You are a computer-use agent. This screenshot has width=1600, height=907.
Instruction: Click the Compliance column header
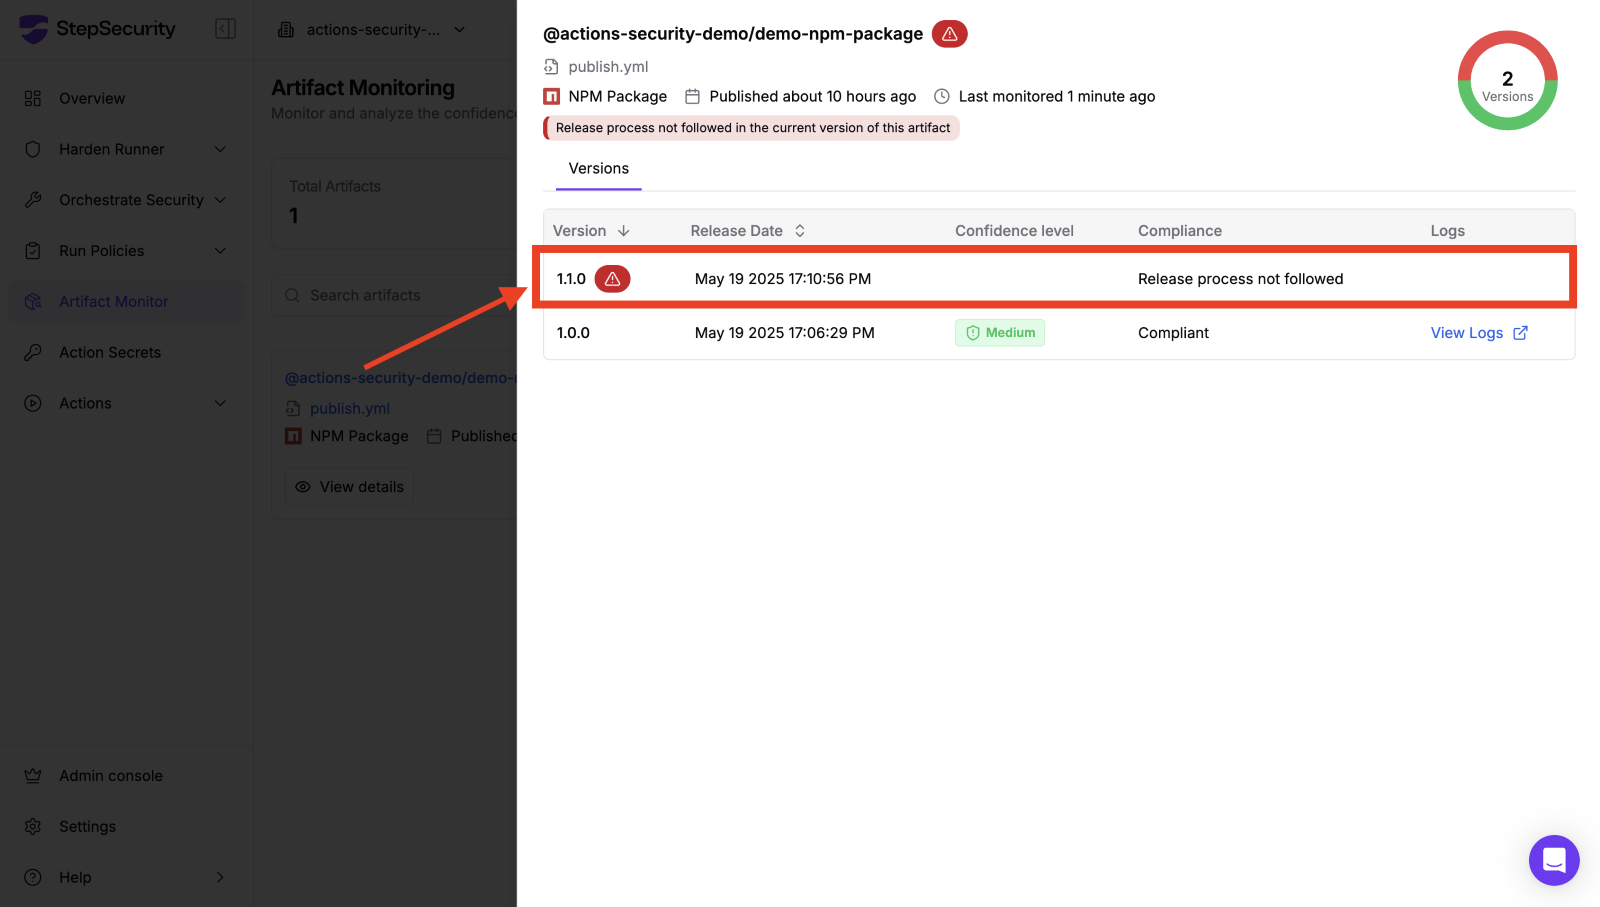(x=1180, y=231)
